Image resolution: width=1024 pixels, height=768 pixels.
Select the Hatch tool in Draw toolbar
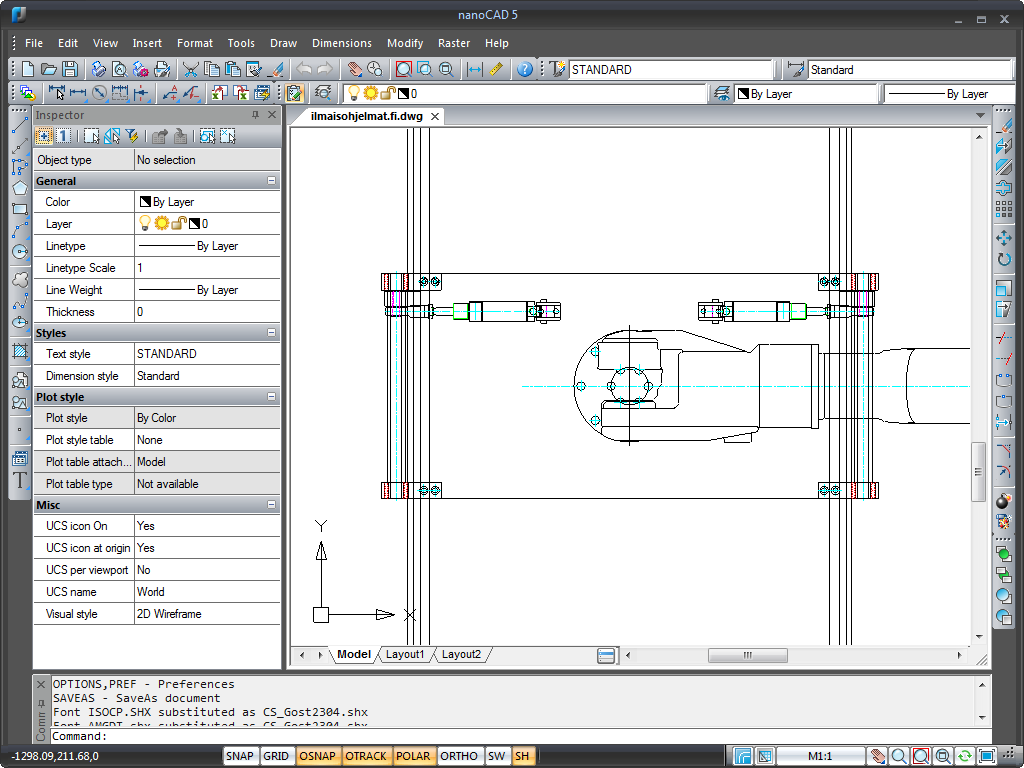coord(20,351)
